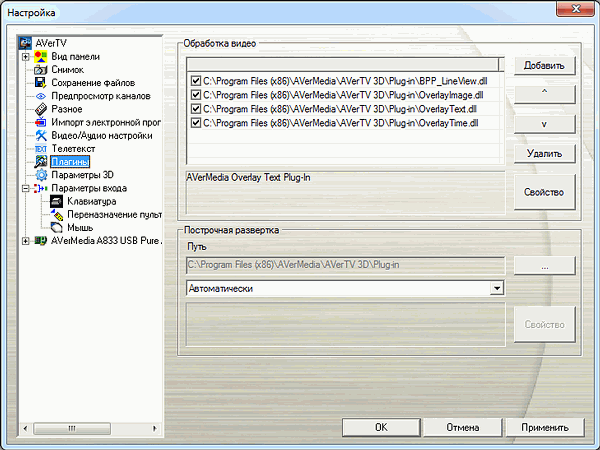The height and width of the screenshot is (450, 600).
Task: Select the OverlayTime.dll path row
Action: pyautogui.click(x=341, y=123)
